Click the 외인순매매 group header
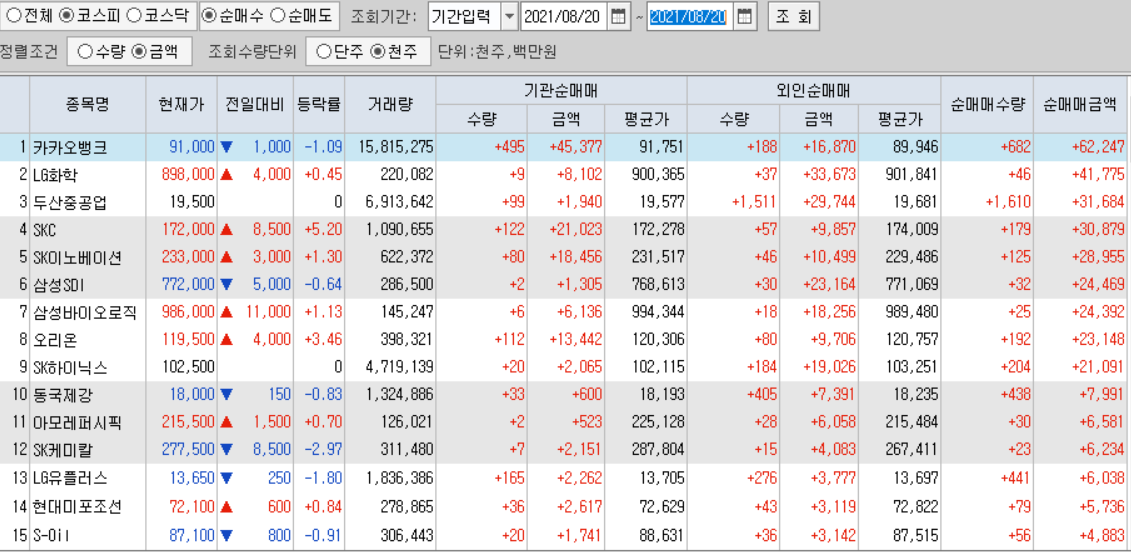Screen dimensions: 1131x552 coord(814,91)
